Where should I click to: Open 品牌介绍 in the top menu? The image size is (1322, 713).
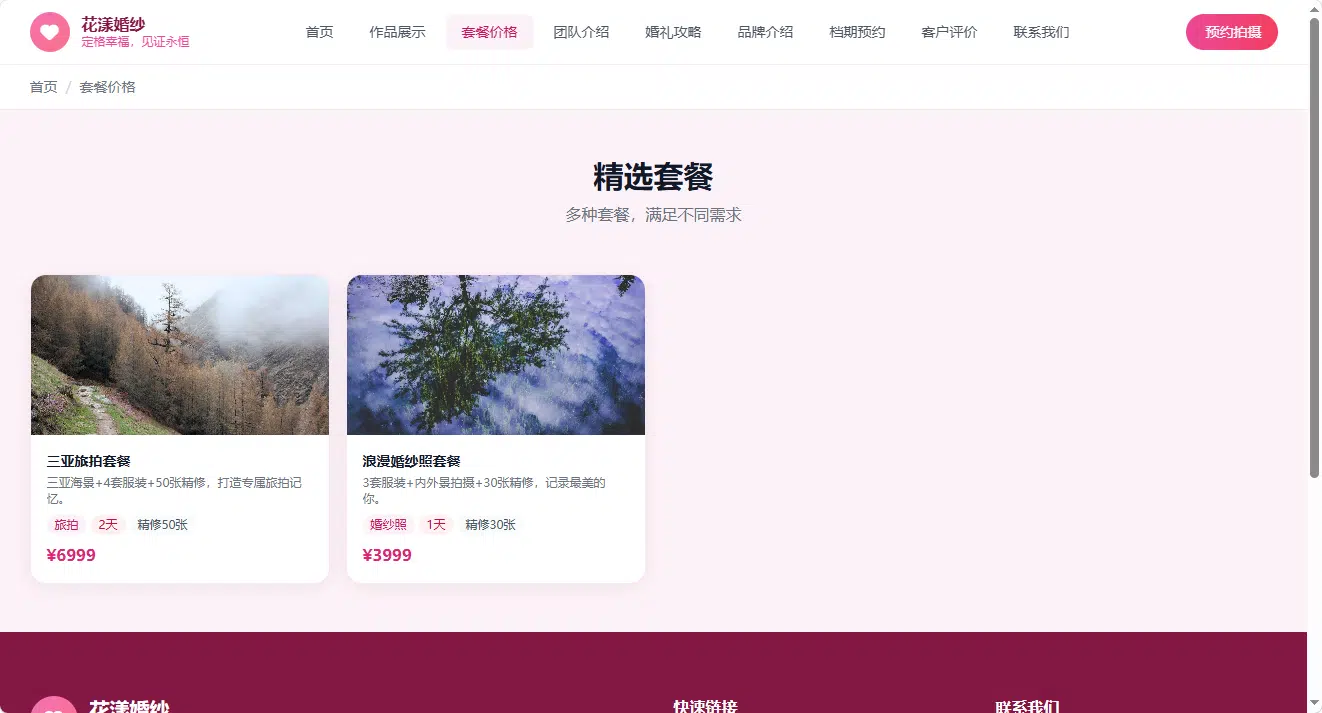(x=765, y=32)
